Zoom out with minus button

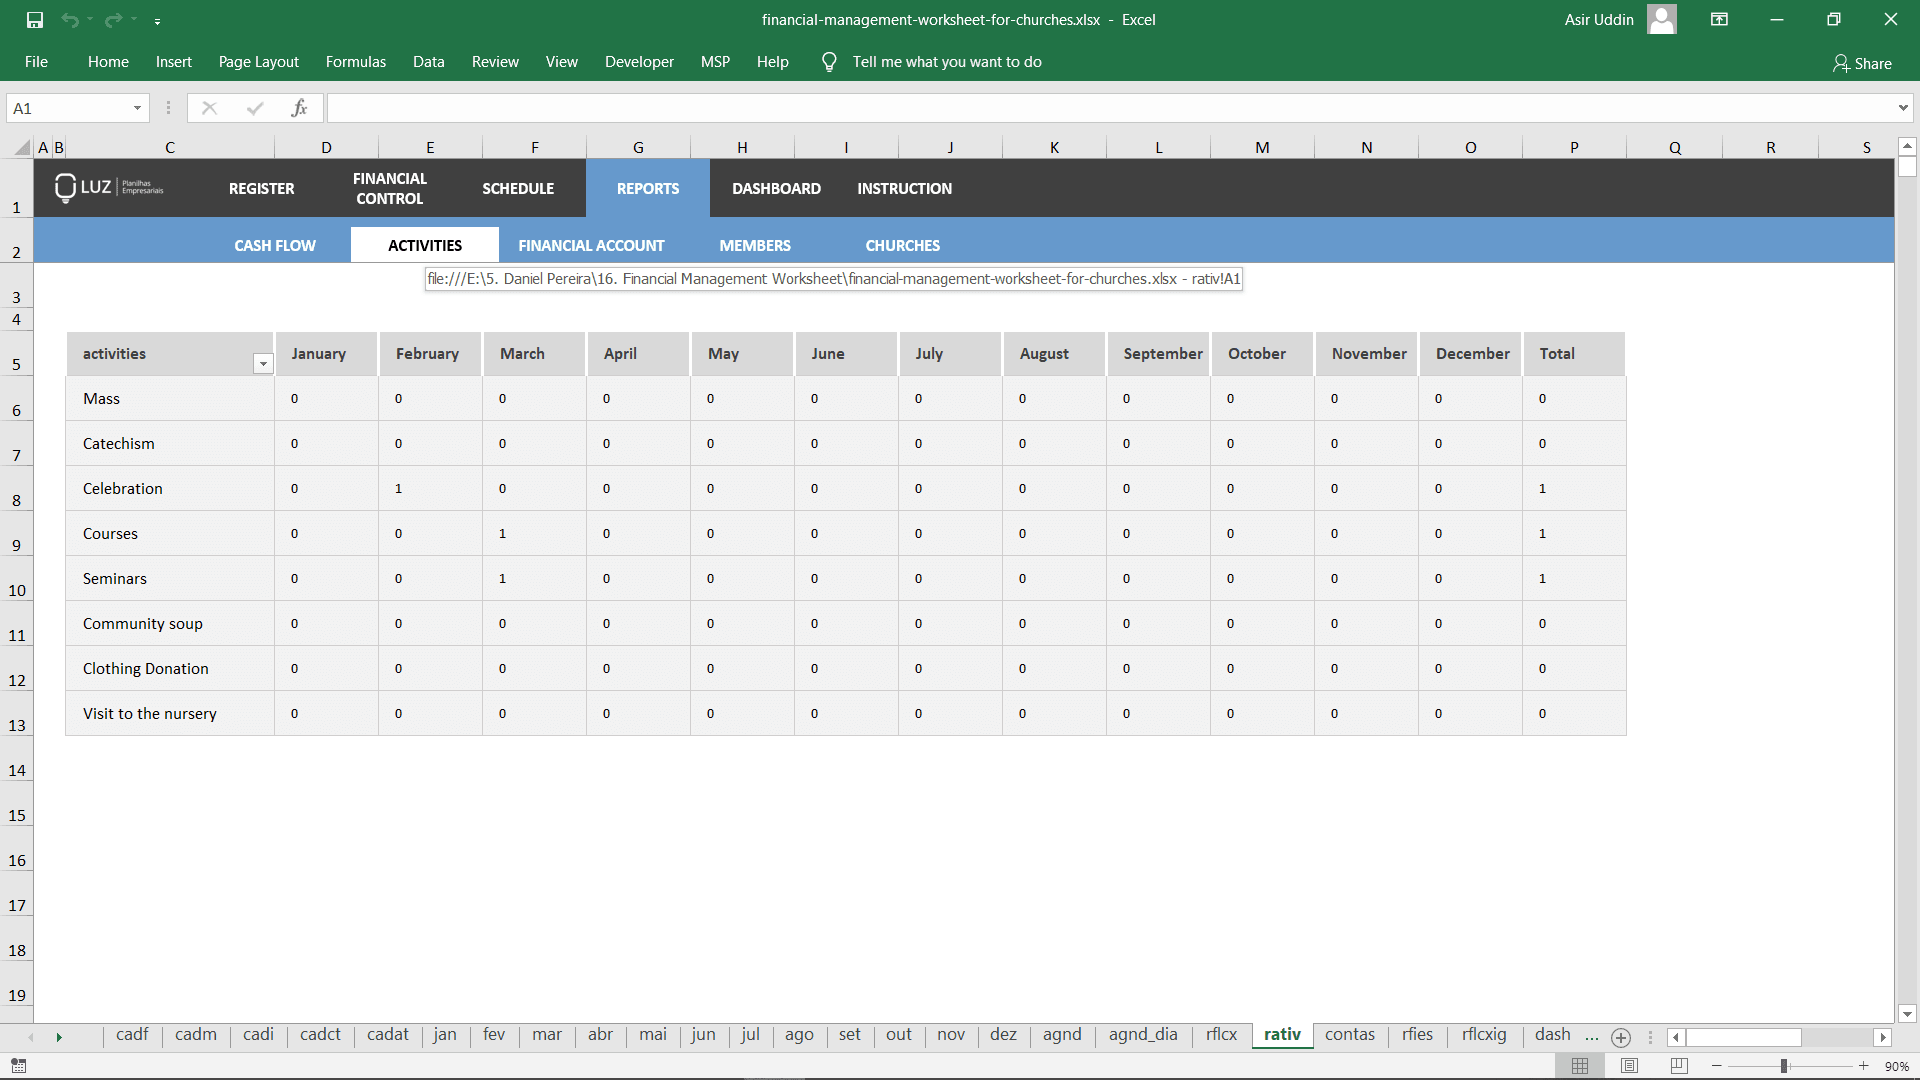point(1716,1066)
